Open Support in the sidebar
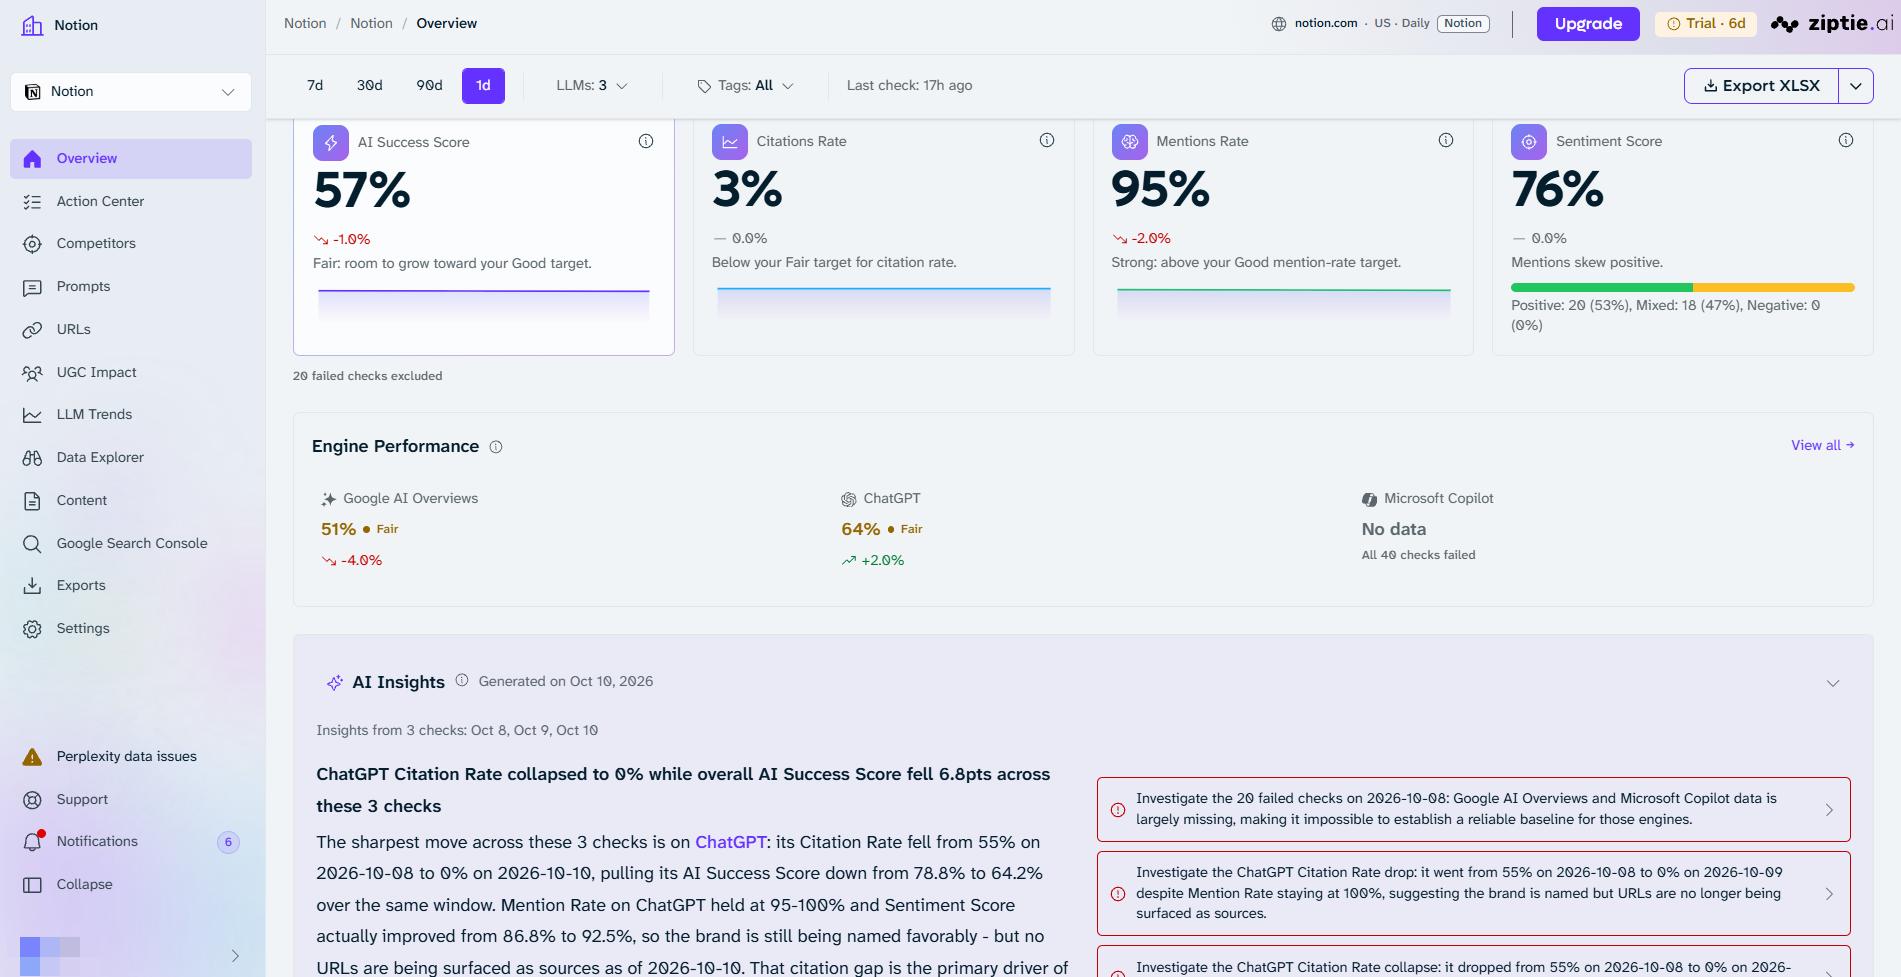The image size is (1901, 977). (130, 799)
